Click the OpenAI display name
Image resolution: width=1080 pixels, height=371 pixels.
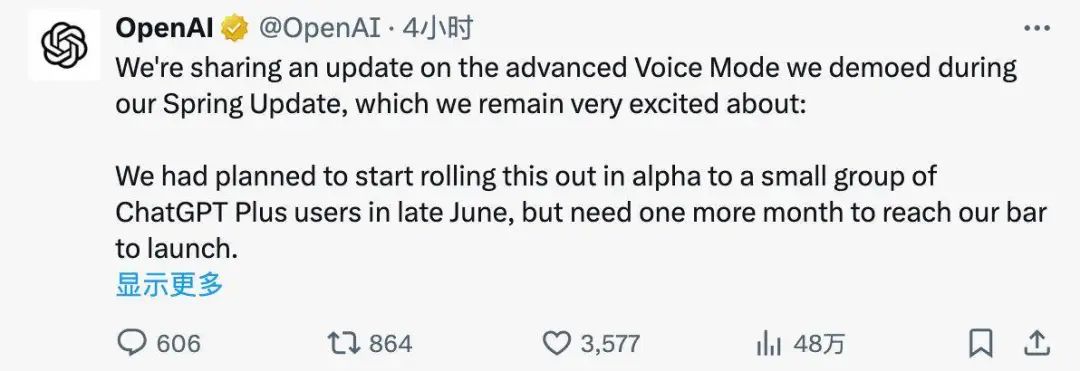point(165,29)
